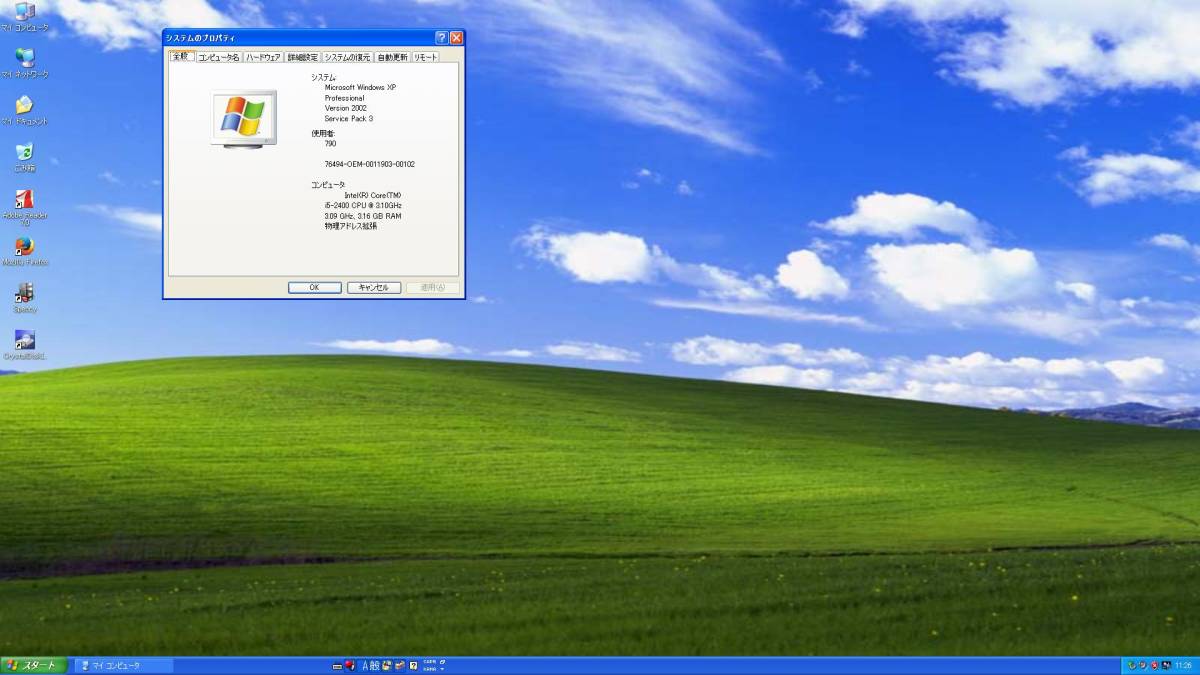This screenshot has width=1200, height=675.
Task: Open the システムの復元 tab
Action: (347, 57)
